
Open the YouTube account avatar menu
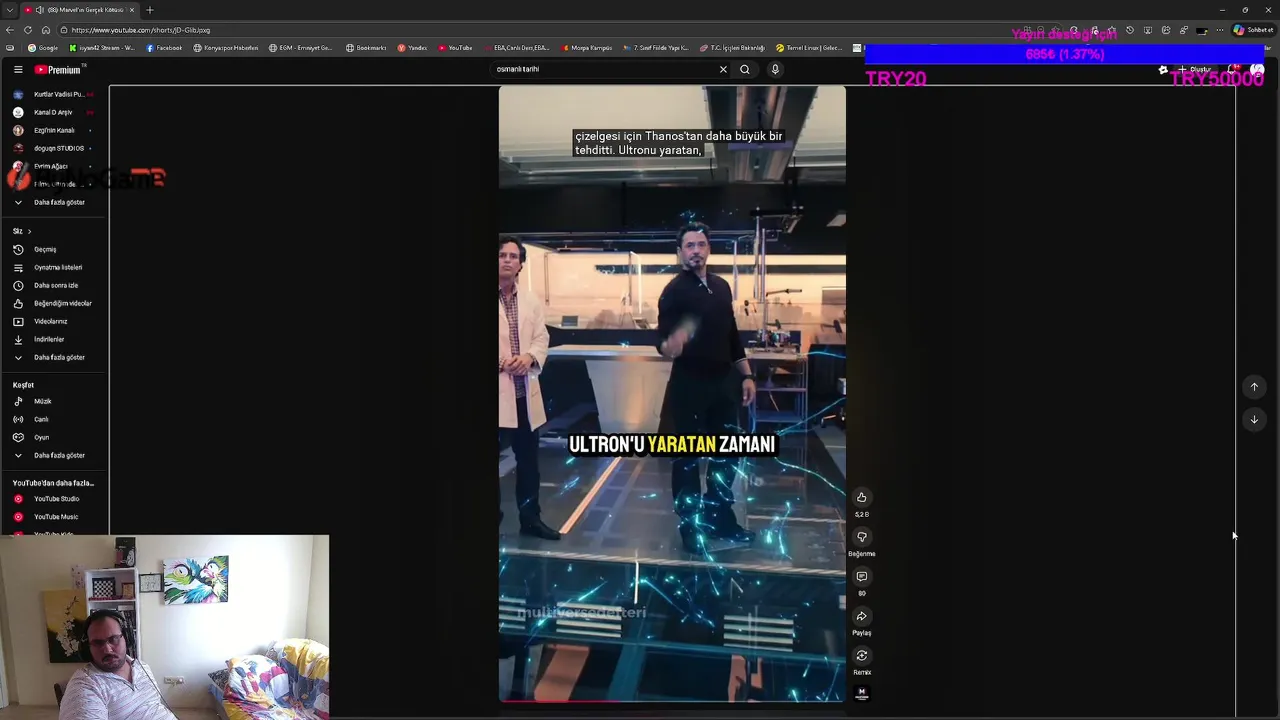pos(1258,70)
